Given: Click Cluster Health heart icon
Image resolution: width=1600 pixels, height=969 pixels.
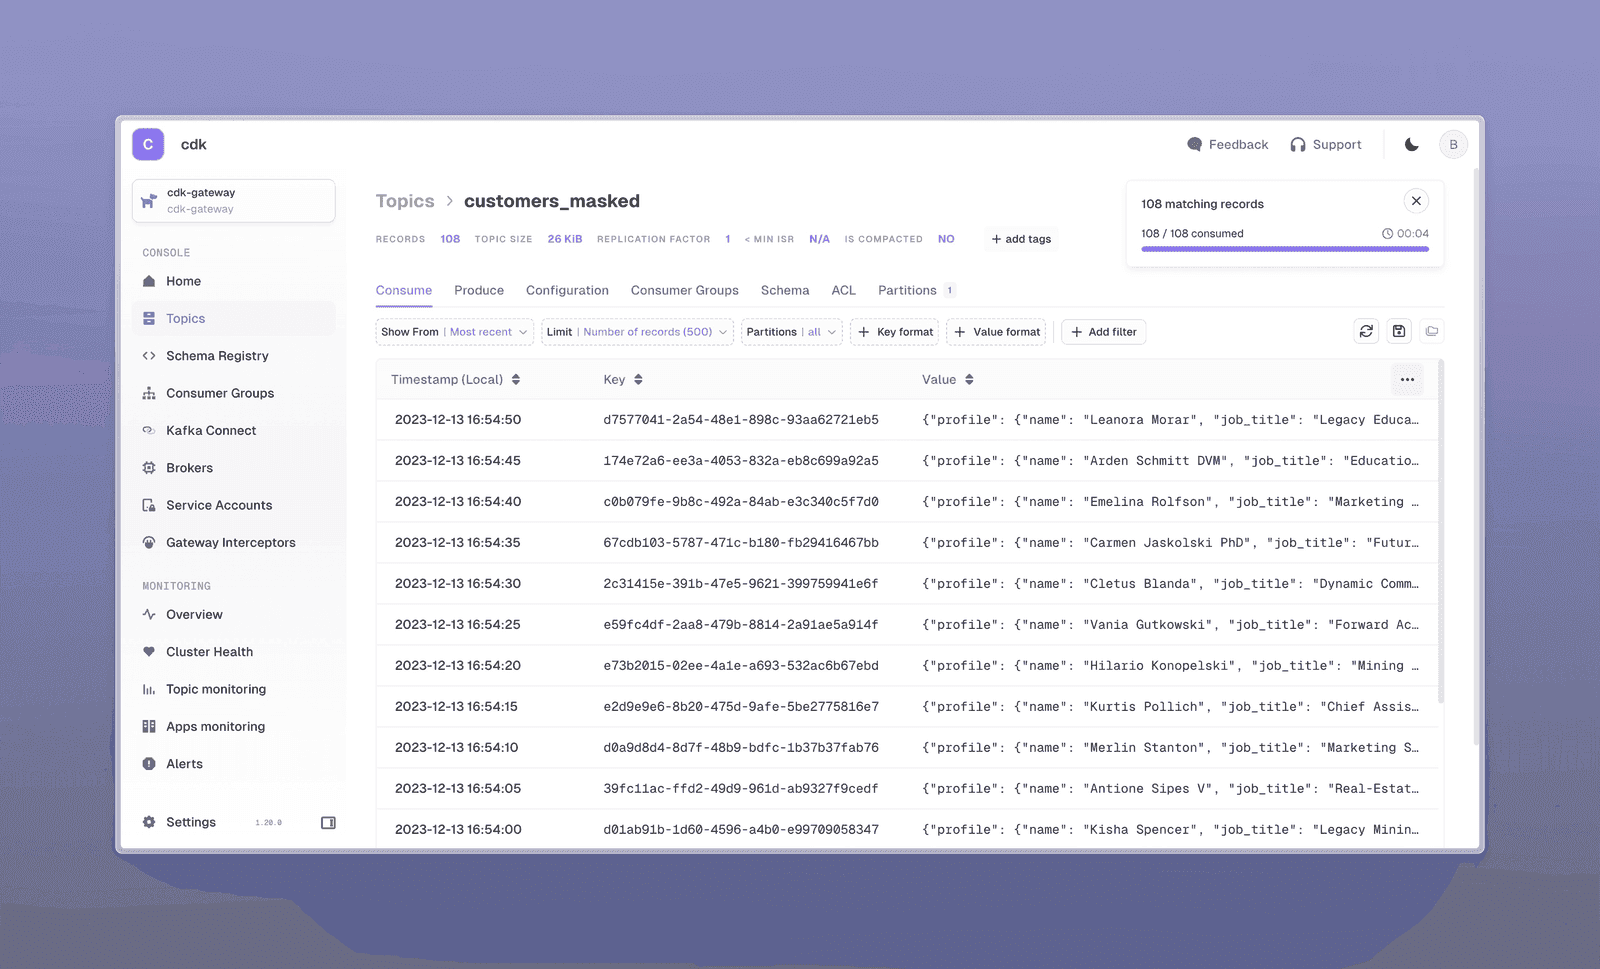Looking at the screenshot, I should coord(149,652).
